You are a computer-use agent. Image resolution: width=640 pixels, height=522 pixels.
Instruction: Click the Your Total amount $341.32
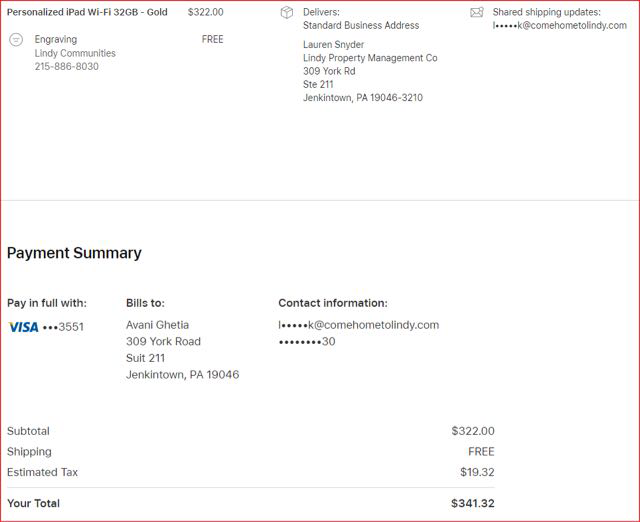[x=472, y=504]
